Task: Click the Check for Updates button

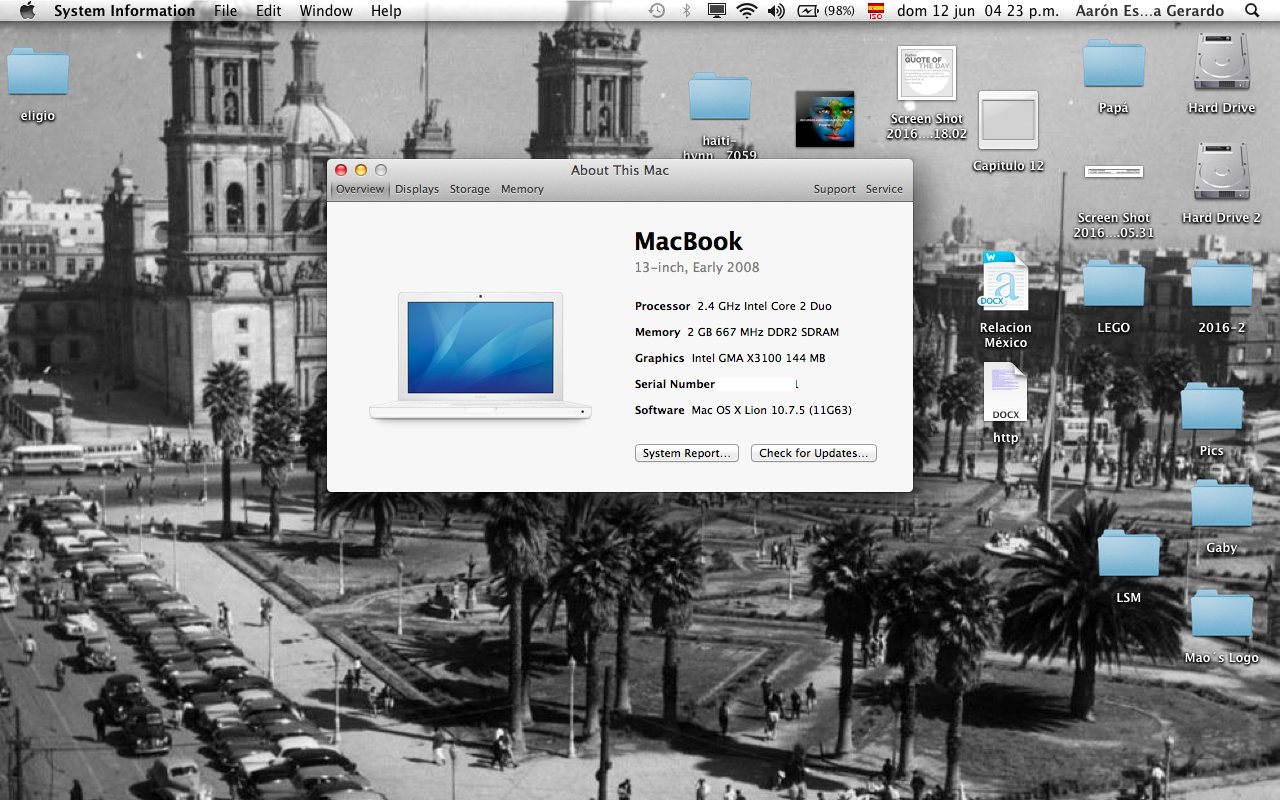Action: pyautogui.click(x=814, y=453)
